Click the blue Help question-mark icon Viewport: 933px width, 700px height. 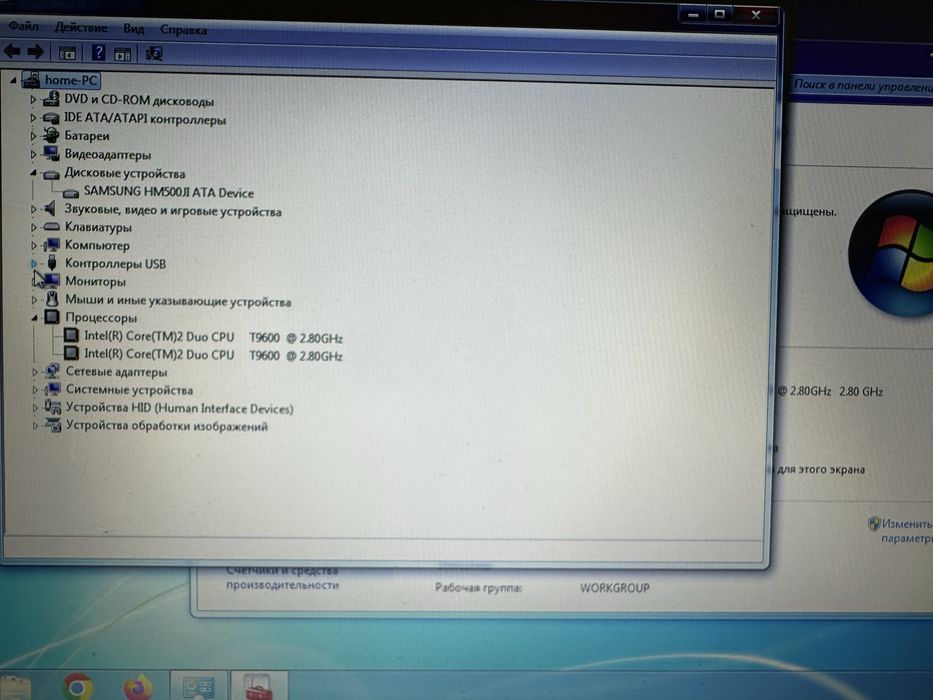(98, 53)
